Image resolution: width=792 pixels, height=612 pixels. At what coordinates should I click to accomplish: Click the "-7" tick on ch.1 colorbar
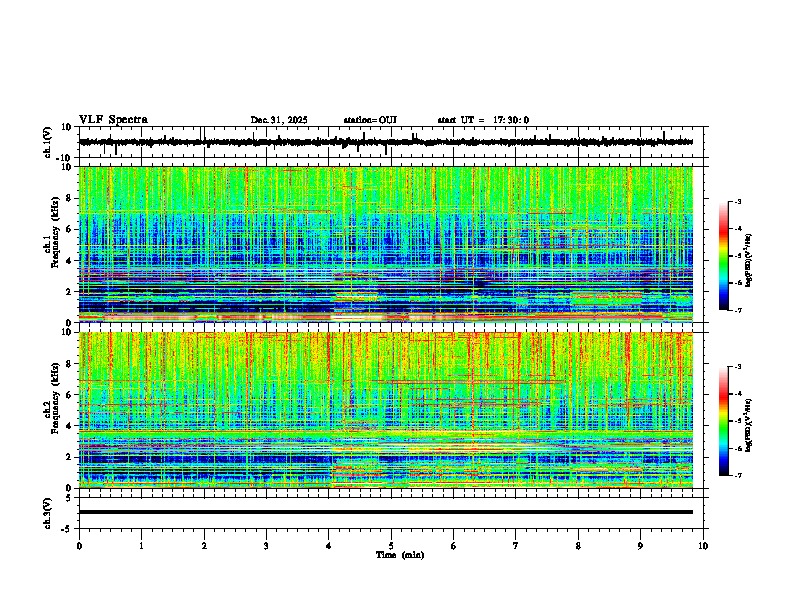(x=737, y=310)
